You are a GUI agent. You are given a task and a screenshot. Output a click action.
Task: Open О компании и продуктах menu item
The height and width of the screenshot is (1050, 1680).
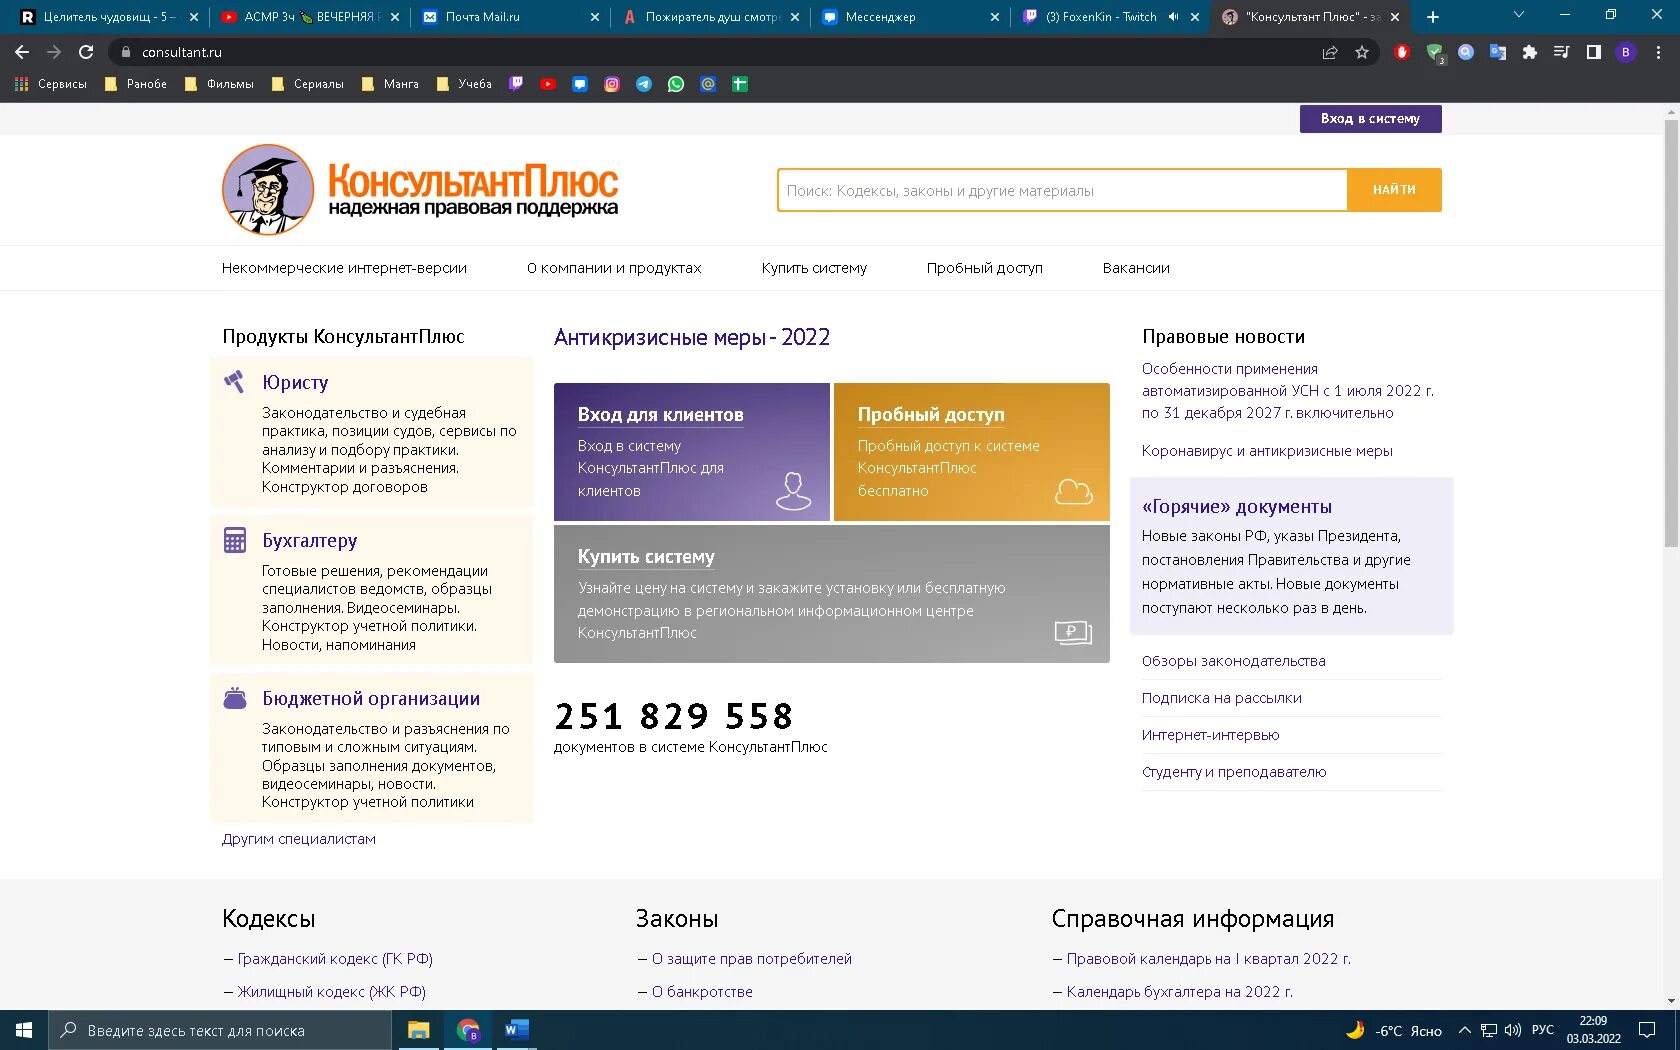click(614, 268)
